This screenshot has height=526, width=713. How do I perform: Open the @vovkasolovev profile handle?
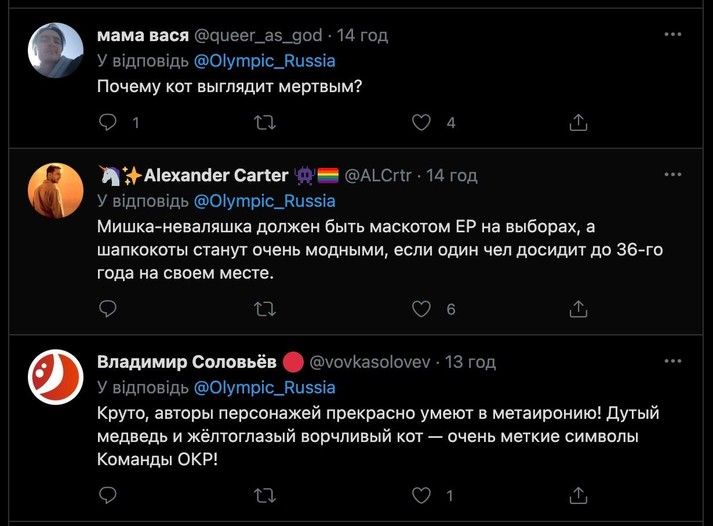coord(375,362)
